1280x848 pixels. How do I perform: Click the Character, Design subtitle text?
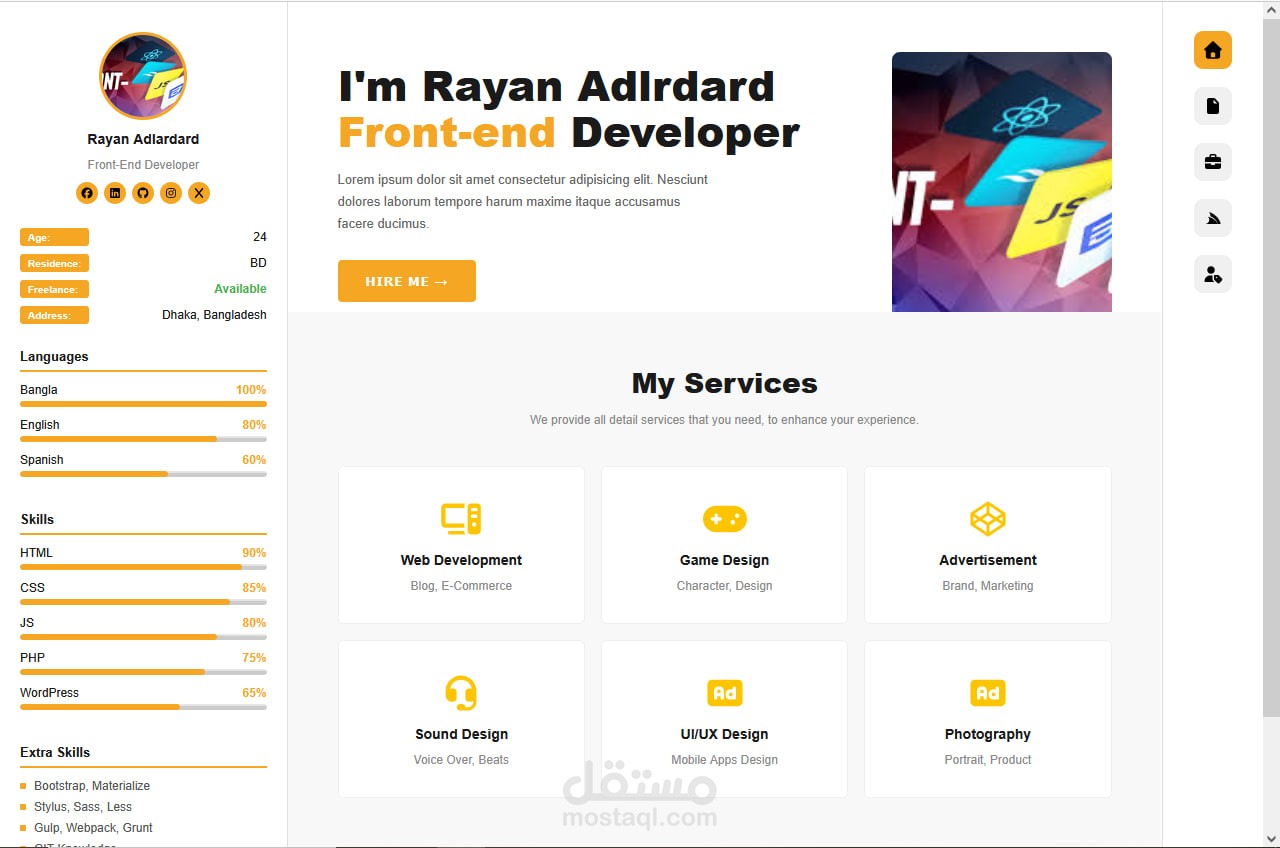(725, 586)
